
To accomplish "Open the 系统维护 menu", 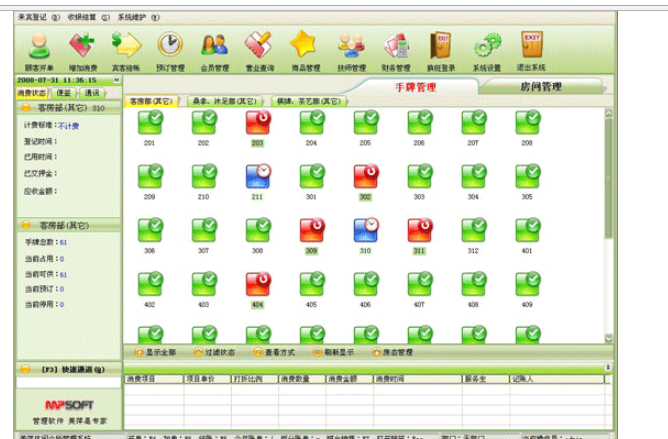I will click(x=138, y=17).
